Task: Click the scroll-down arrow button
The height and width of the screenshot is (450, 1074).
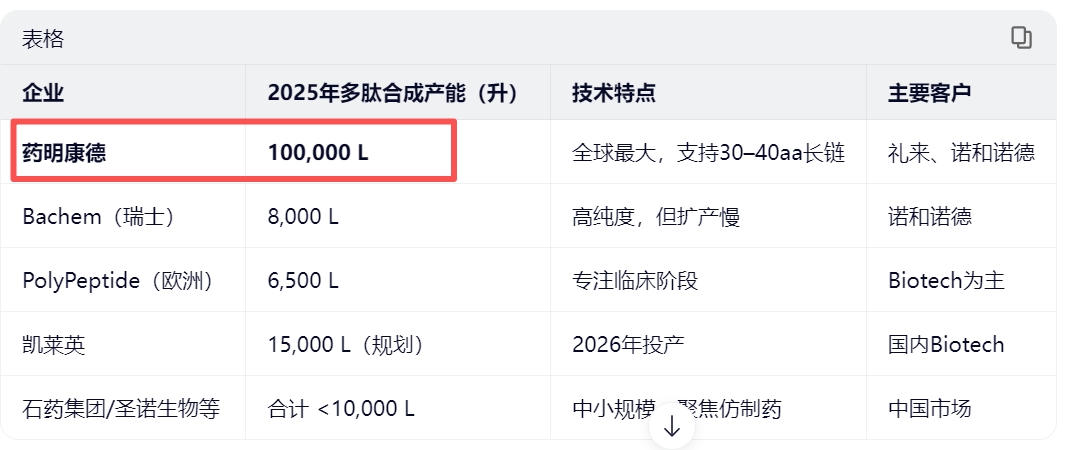Action: [672, 426]
